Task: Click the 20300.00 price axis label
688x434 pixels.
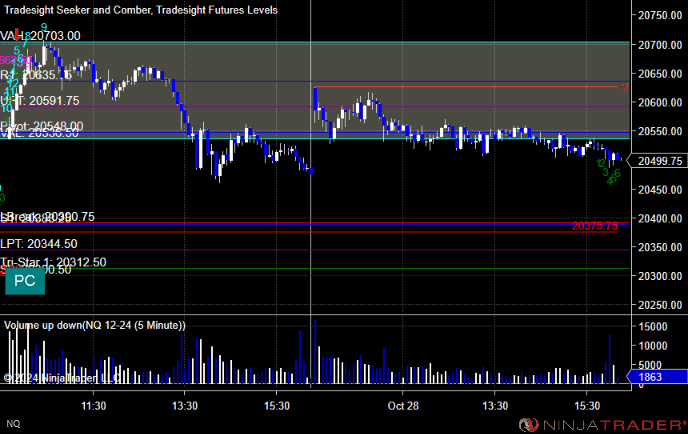Action: coord(660,276)
